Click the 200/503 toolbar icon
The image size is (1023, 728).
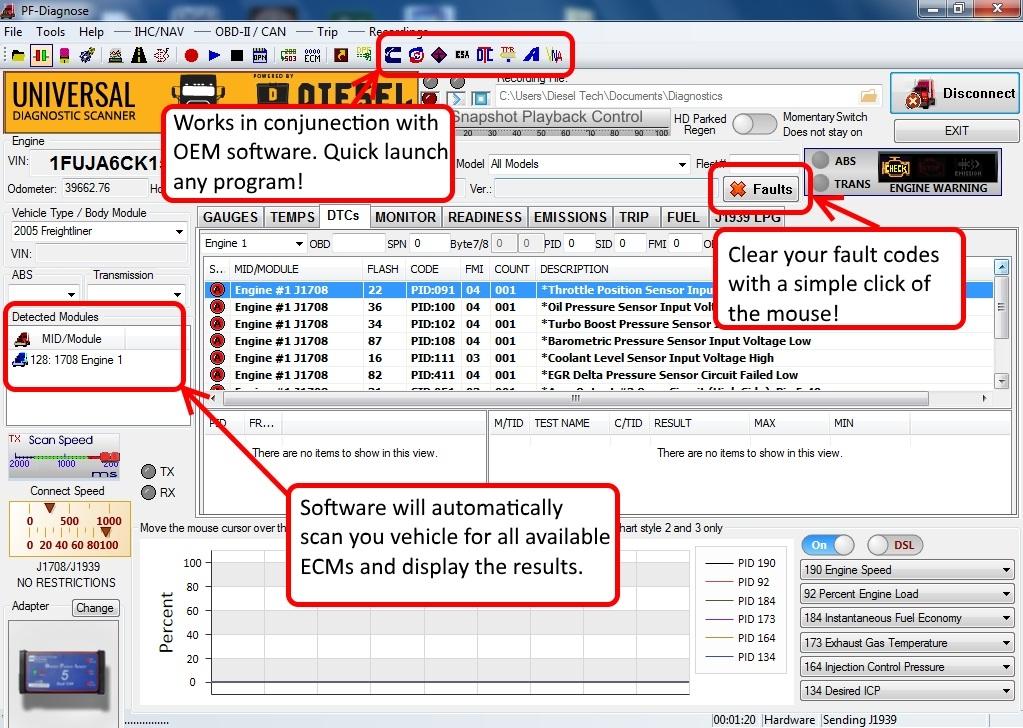coord(288,55)
